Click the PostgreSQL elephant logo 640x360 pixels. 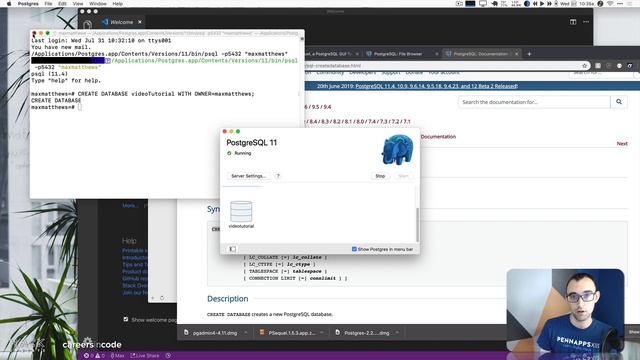point(397,149)
